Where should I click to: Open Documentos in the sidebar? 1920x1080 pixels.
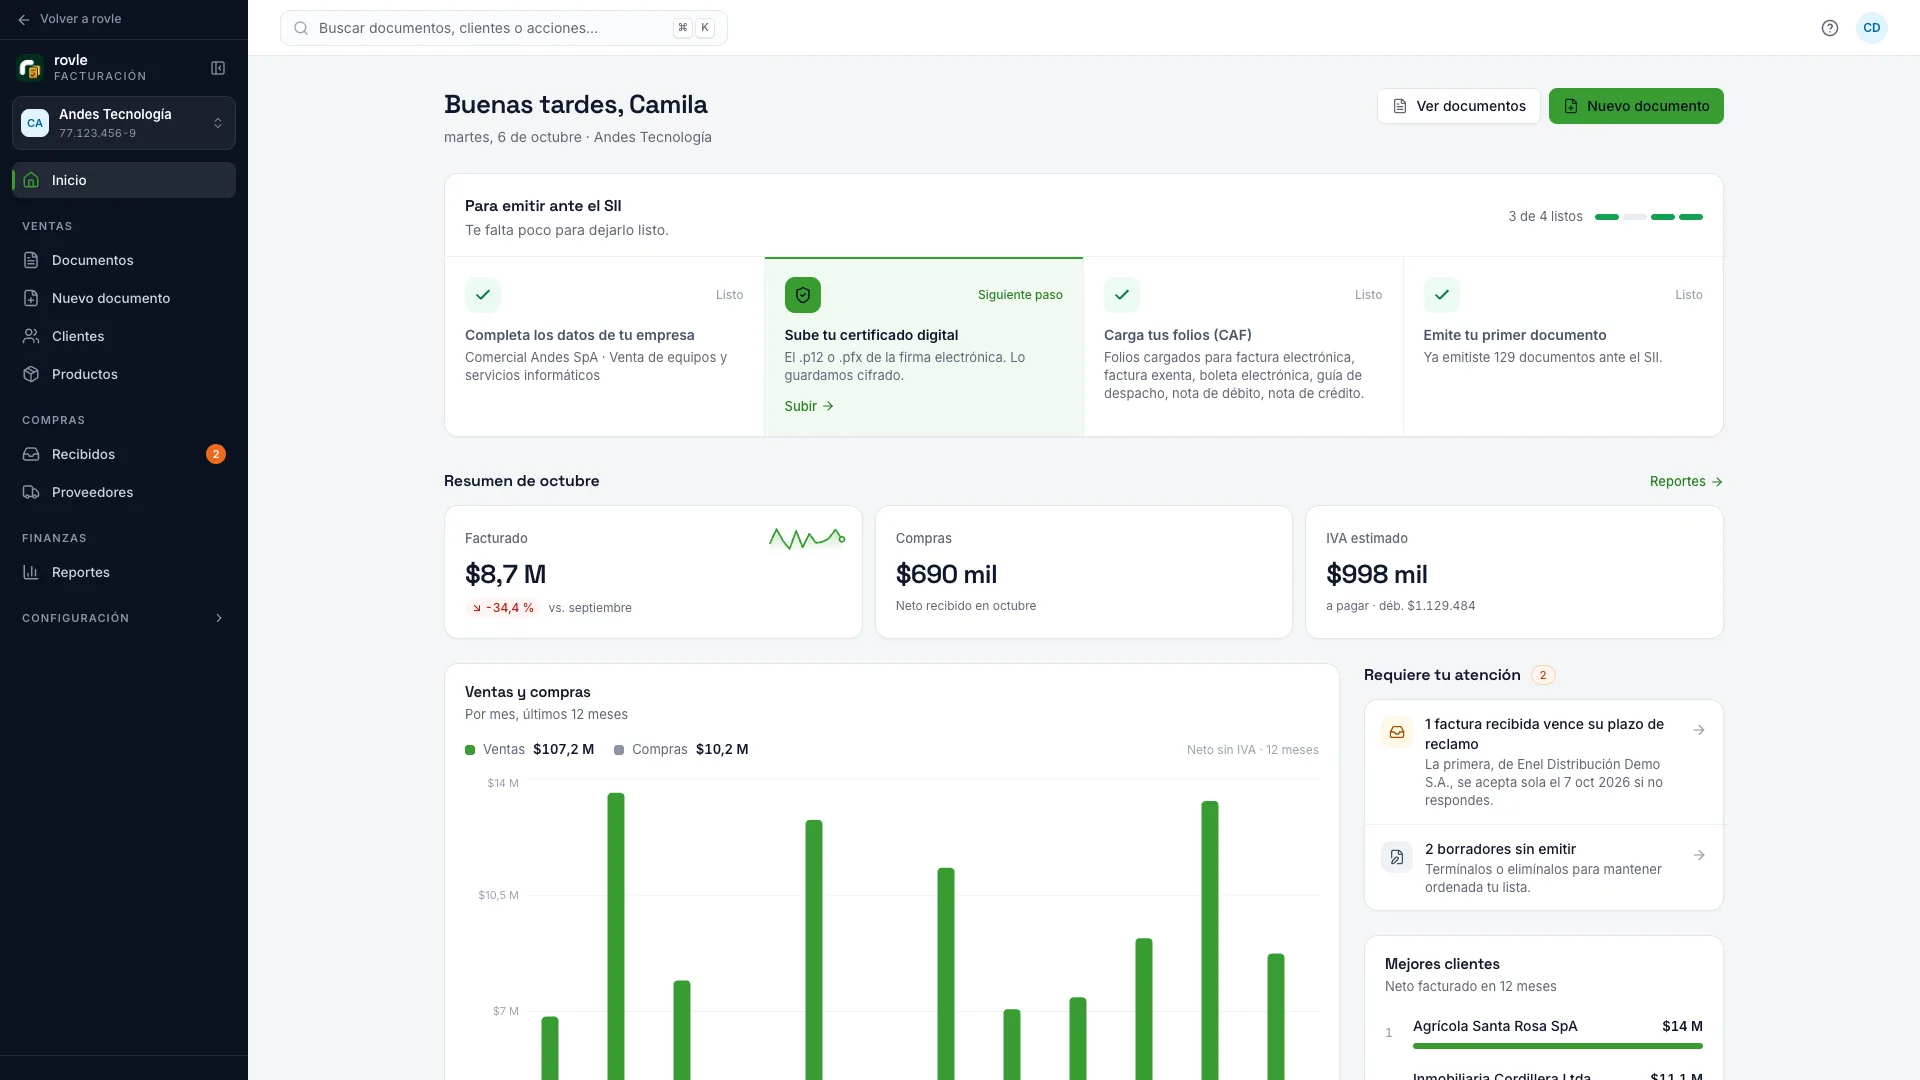124,260
